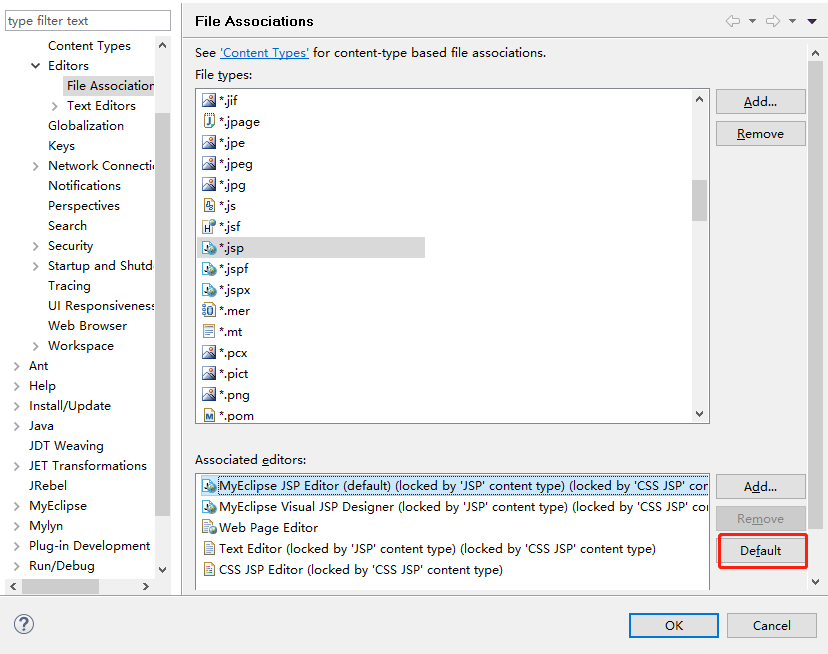This screenshot has width=828, height=654.
Task: Click the *.jpg image icon
Action: [x=209, y=184]
